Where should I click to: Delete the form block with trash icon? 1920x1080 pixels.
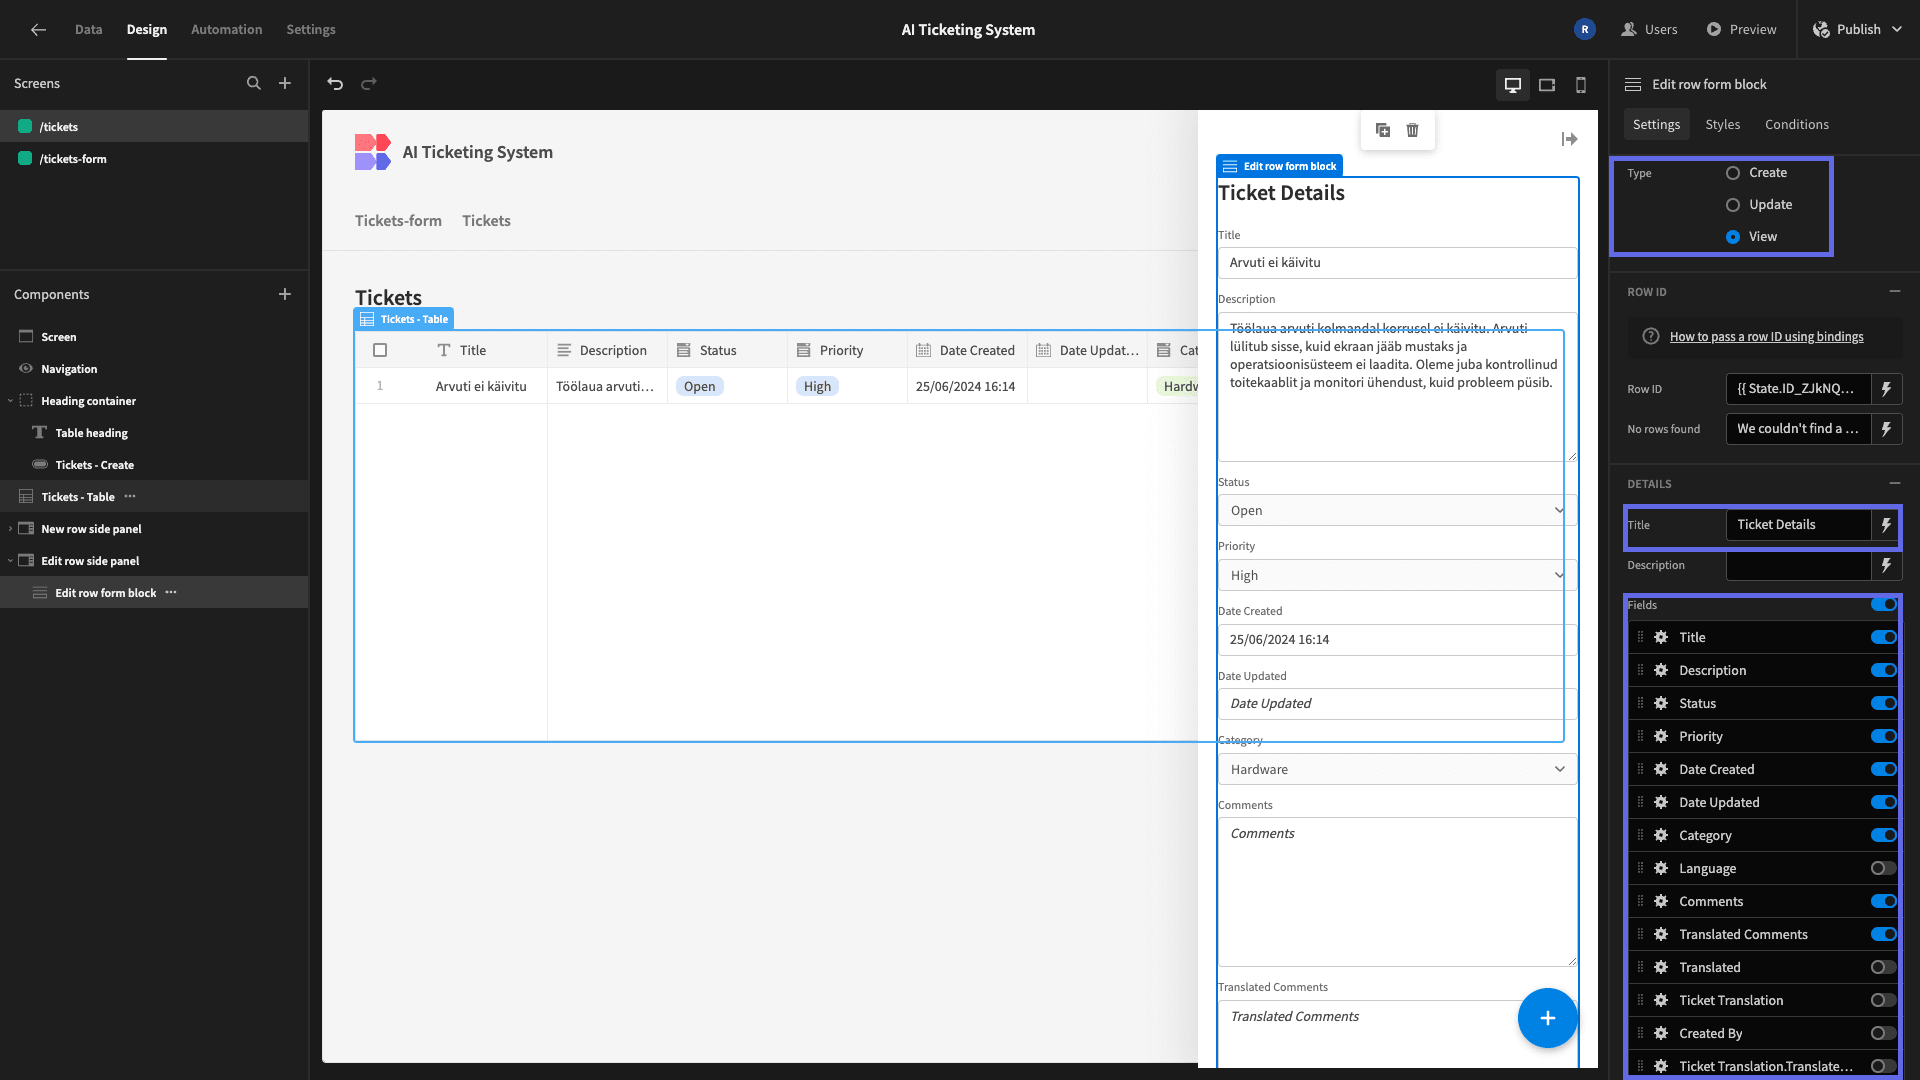[x=1412, y=130]
